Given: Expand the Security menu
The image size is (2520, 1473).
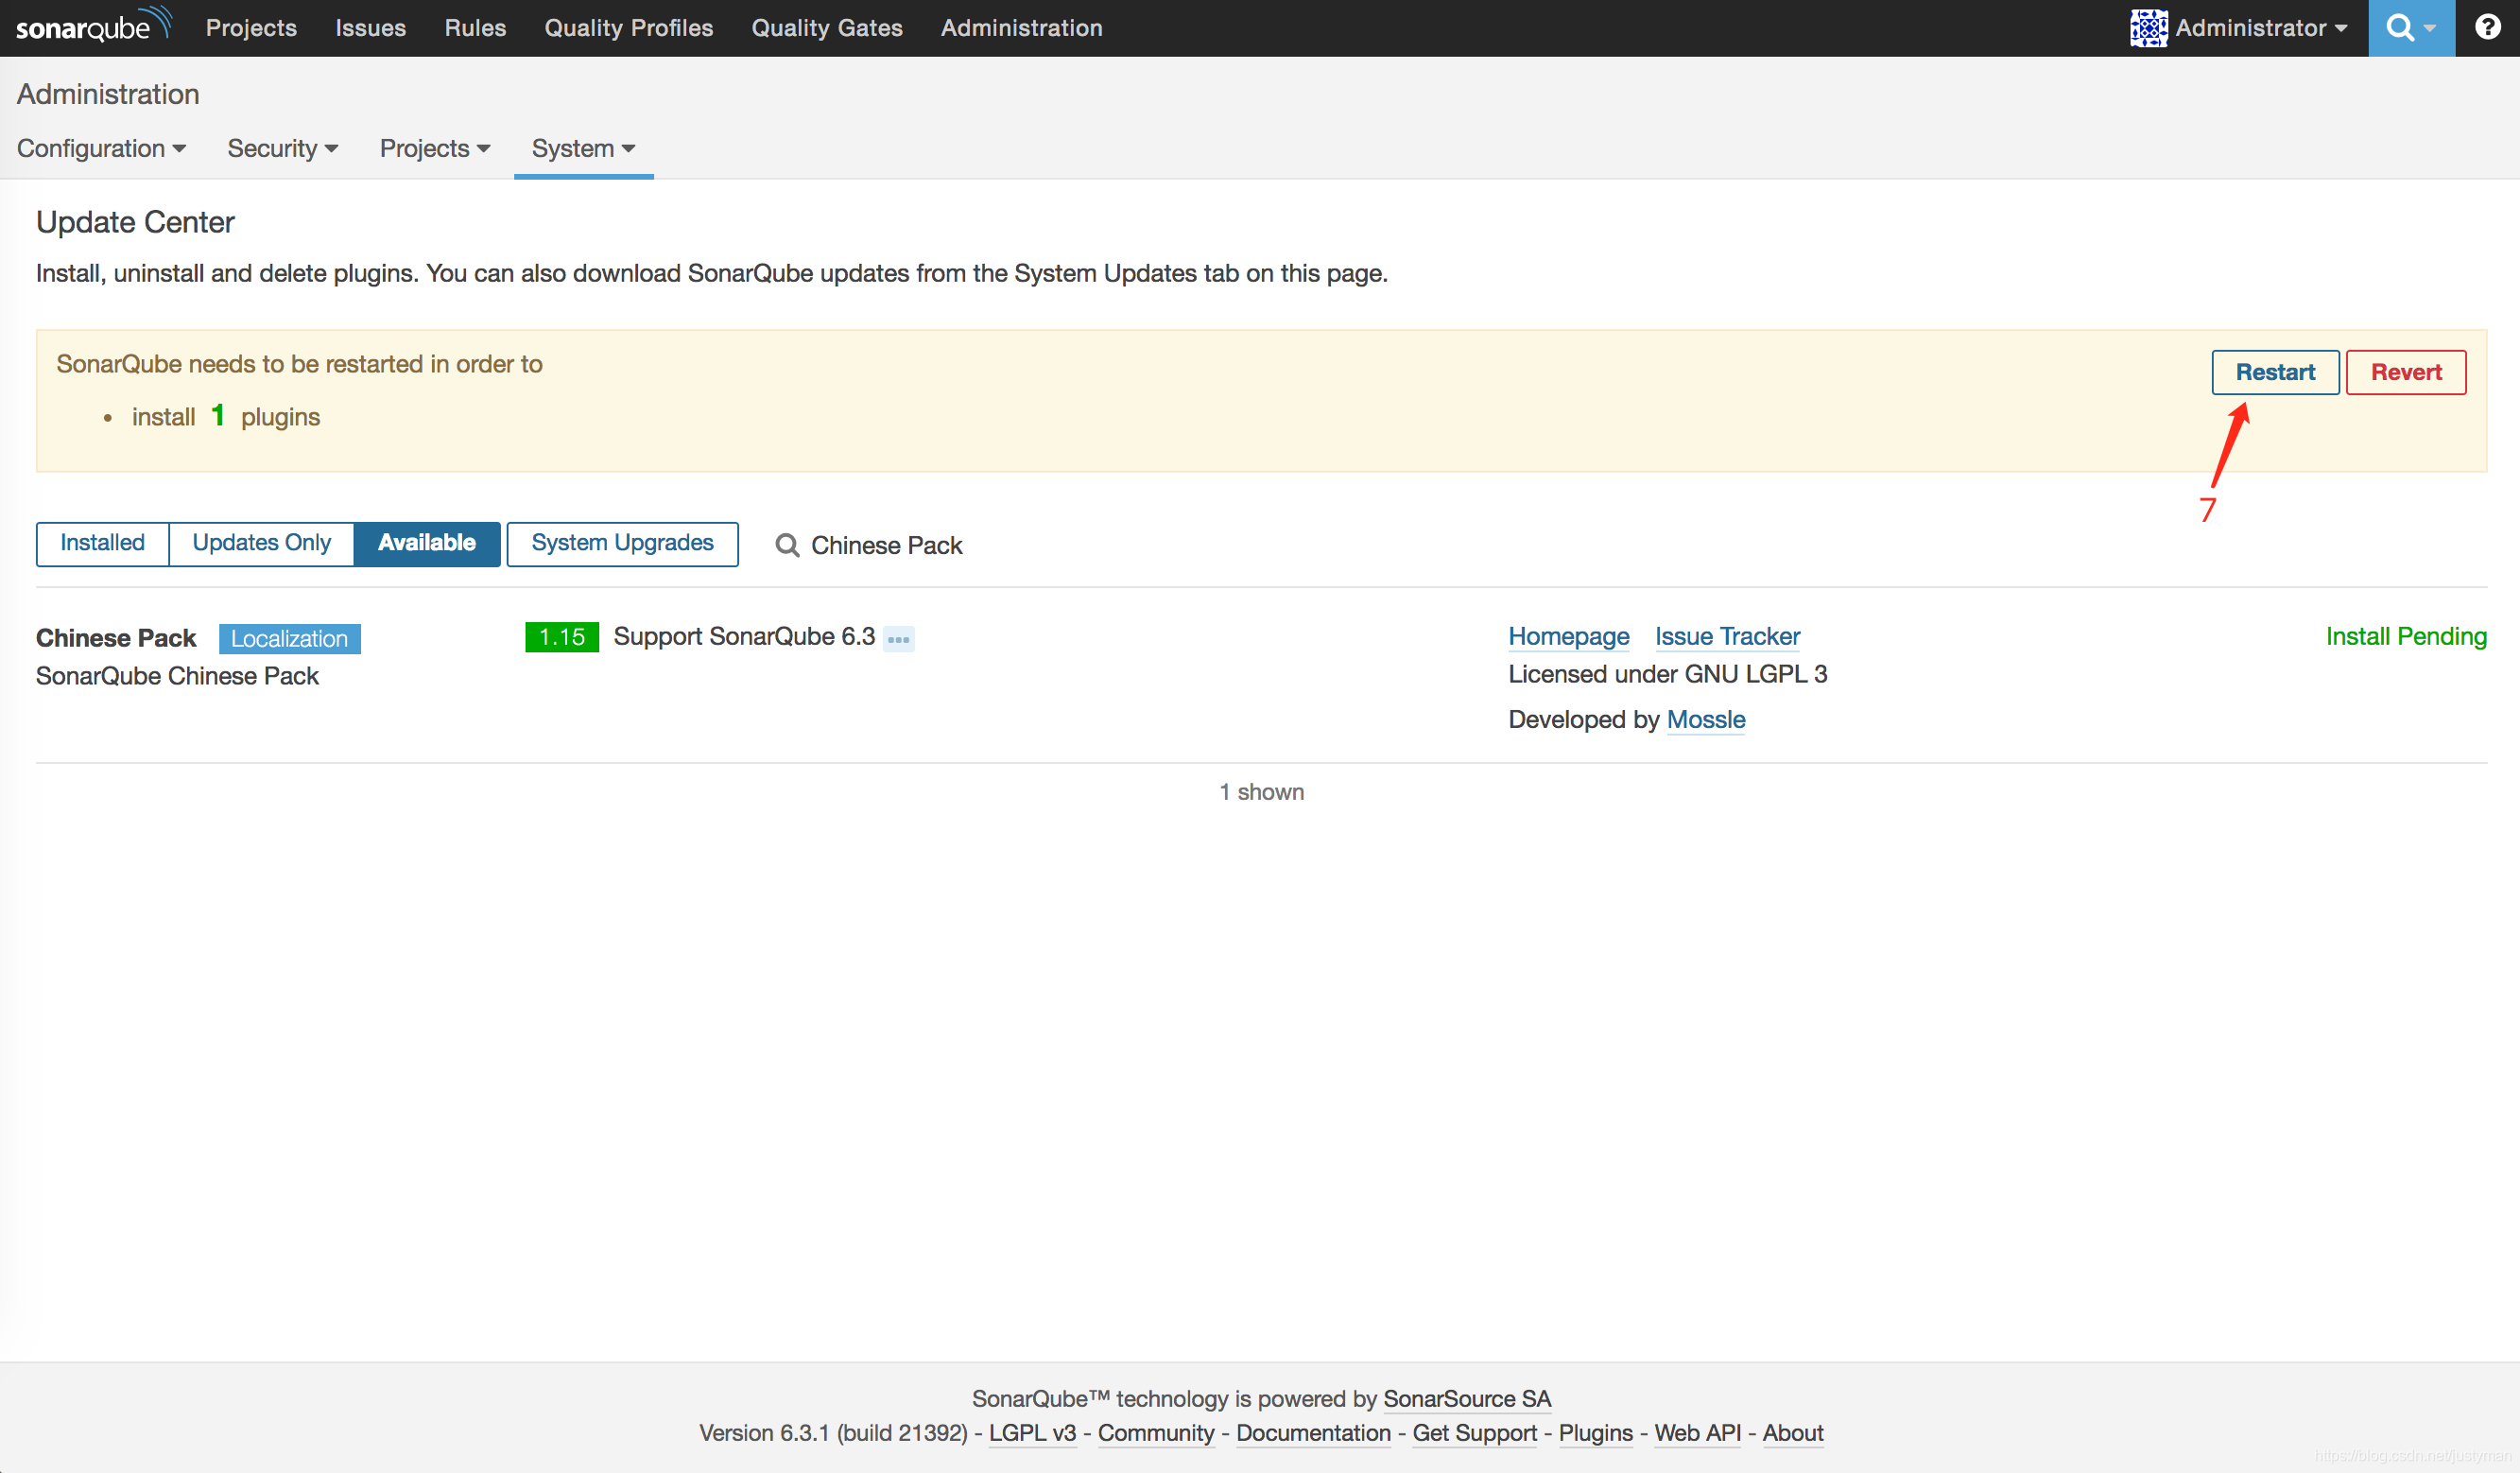Looking at the screenshot, I should (283, 148).
